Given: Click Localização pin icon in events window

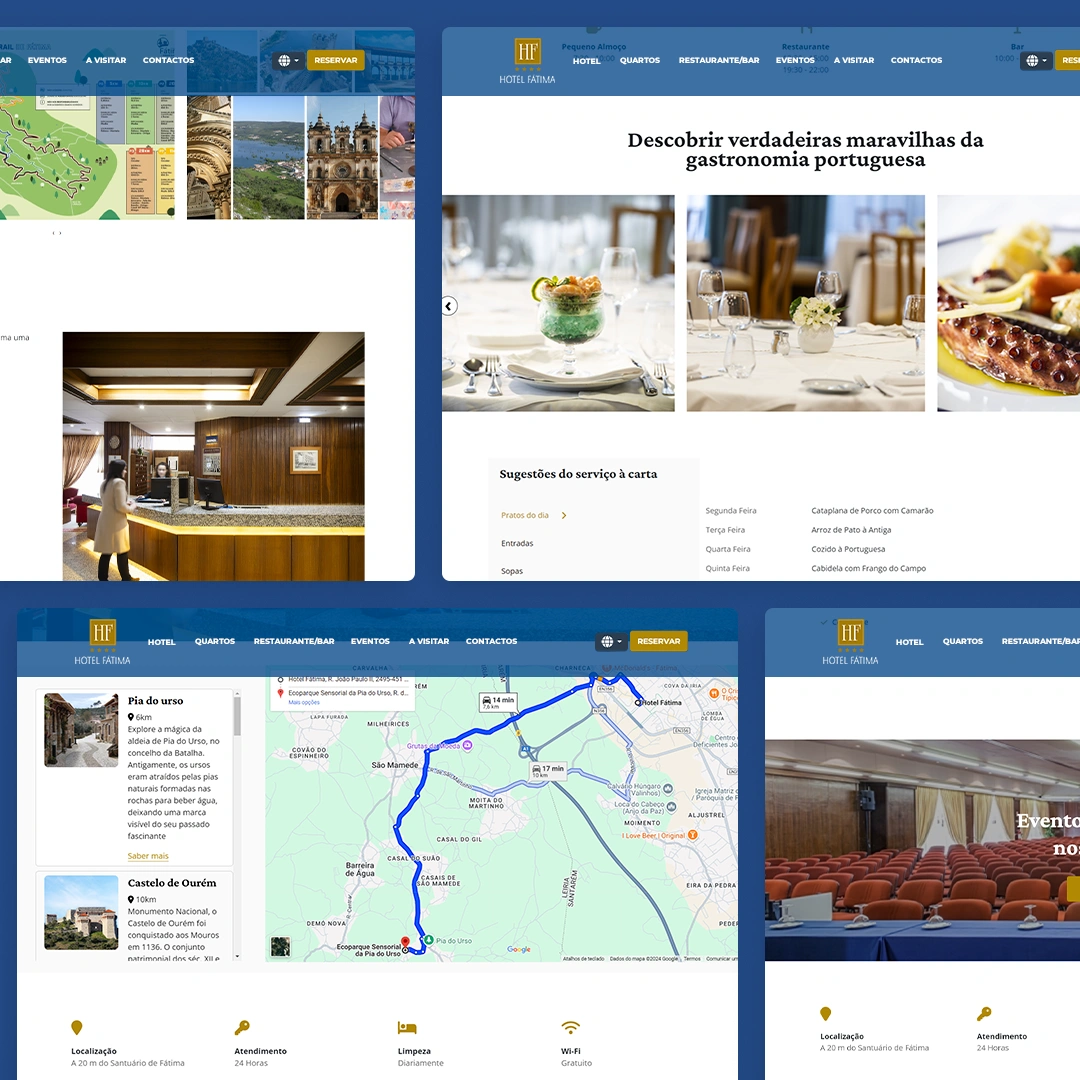Looking at the screenshot, I should [826, 1013].
